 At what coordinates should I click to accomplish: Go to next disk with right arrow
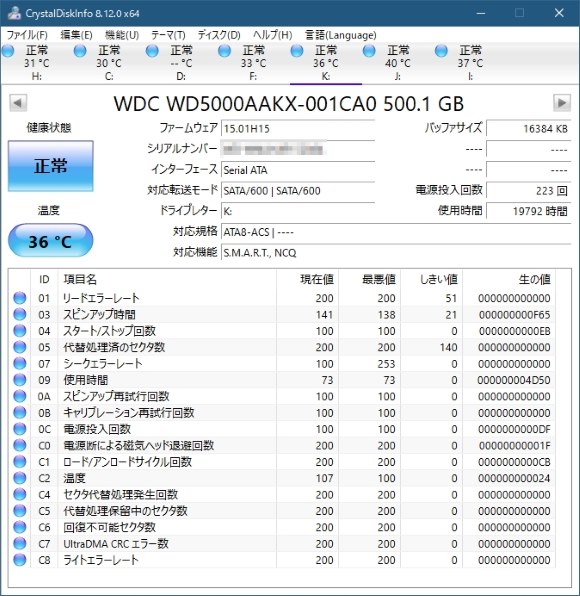pyautogui.click(x=562, y=103)
